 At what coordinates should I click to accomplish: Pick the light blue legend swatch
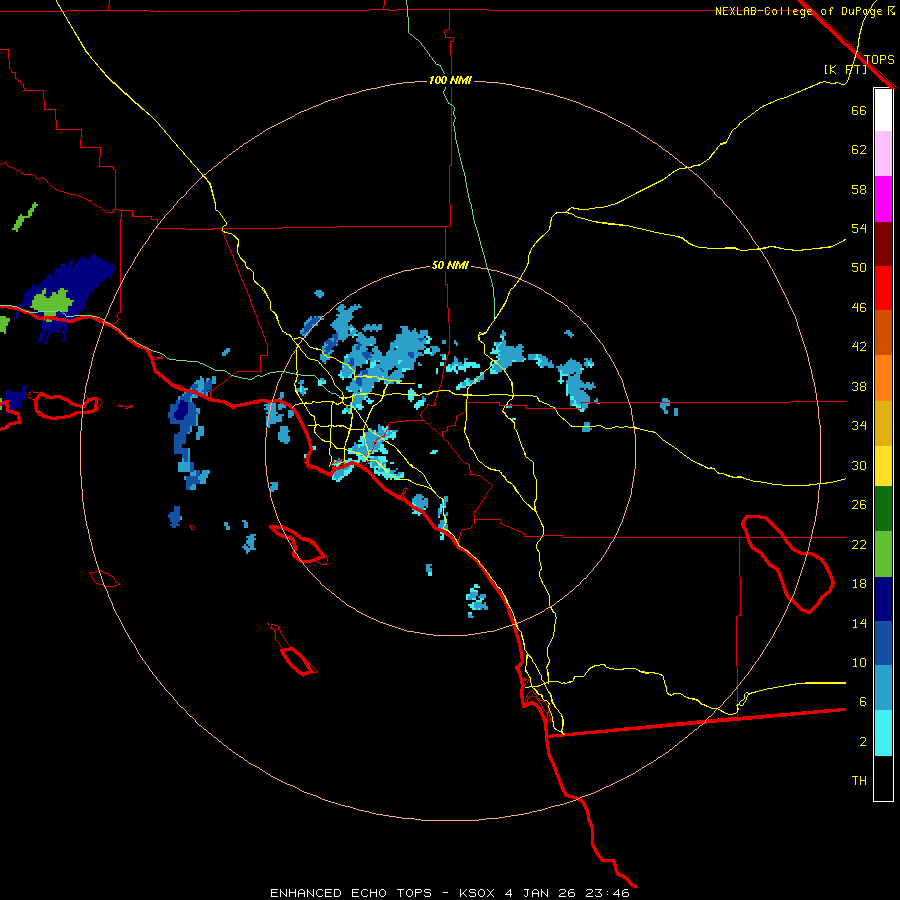pos(883,688)
